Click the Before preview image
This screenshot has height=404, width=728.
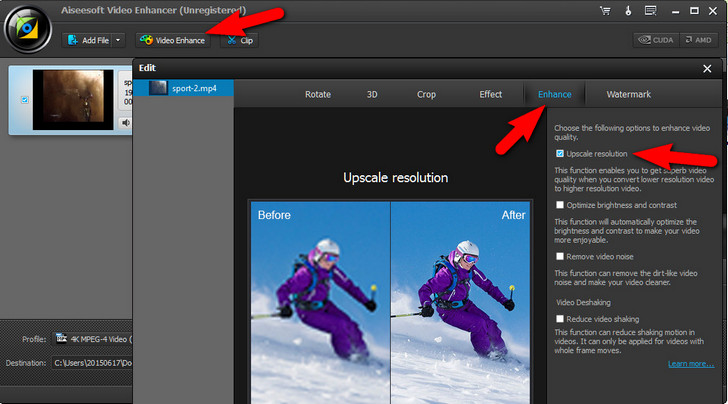click(320, 302)
